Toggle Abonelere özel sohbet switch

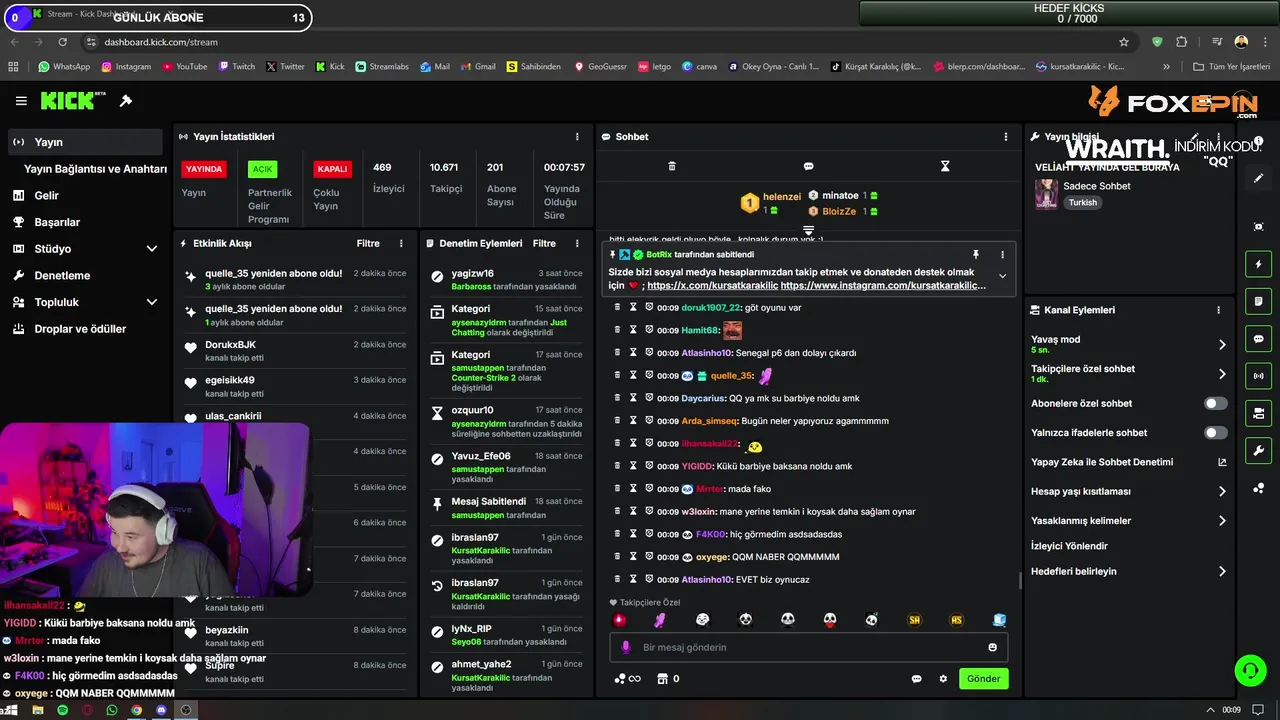tap(1215, 404)
